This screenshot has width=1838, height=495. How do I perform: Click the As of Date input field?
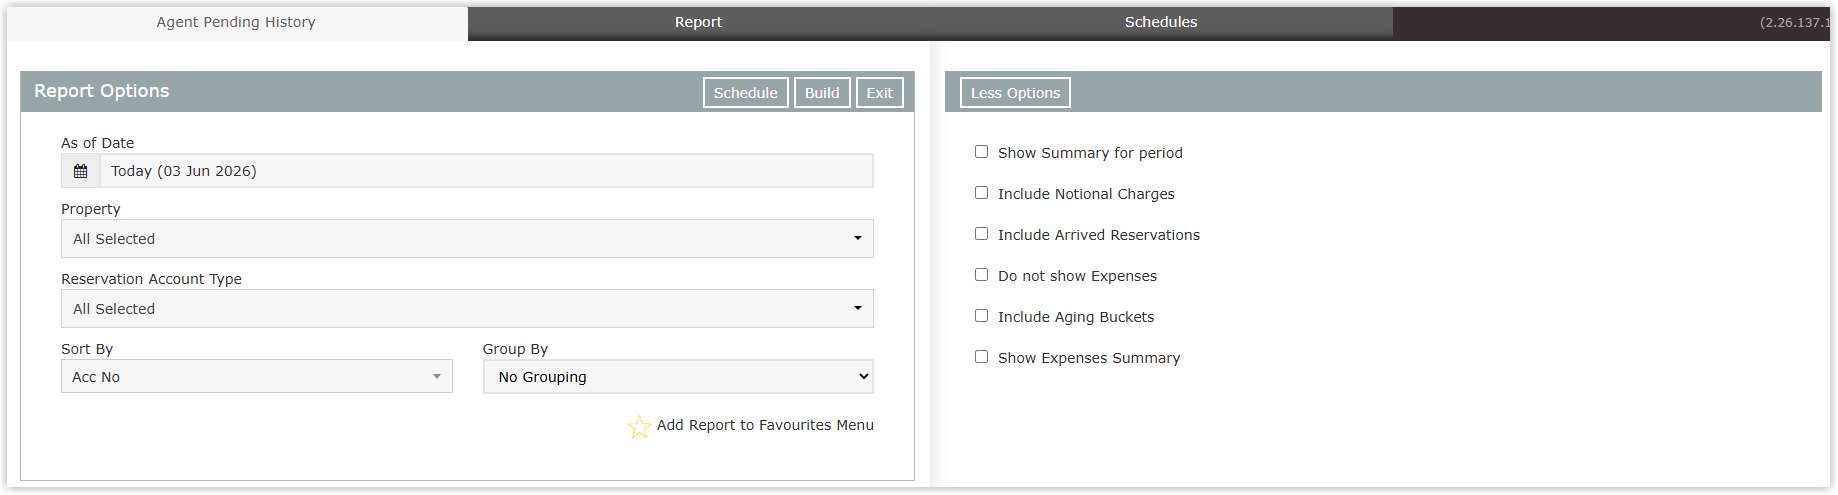tap(486, 171)
